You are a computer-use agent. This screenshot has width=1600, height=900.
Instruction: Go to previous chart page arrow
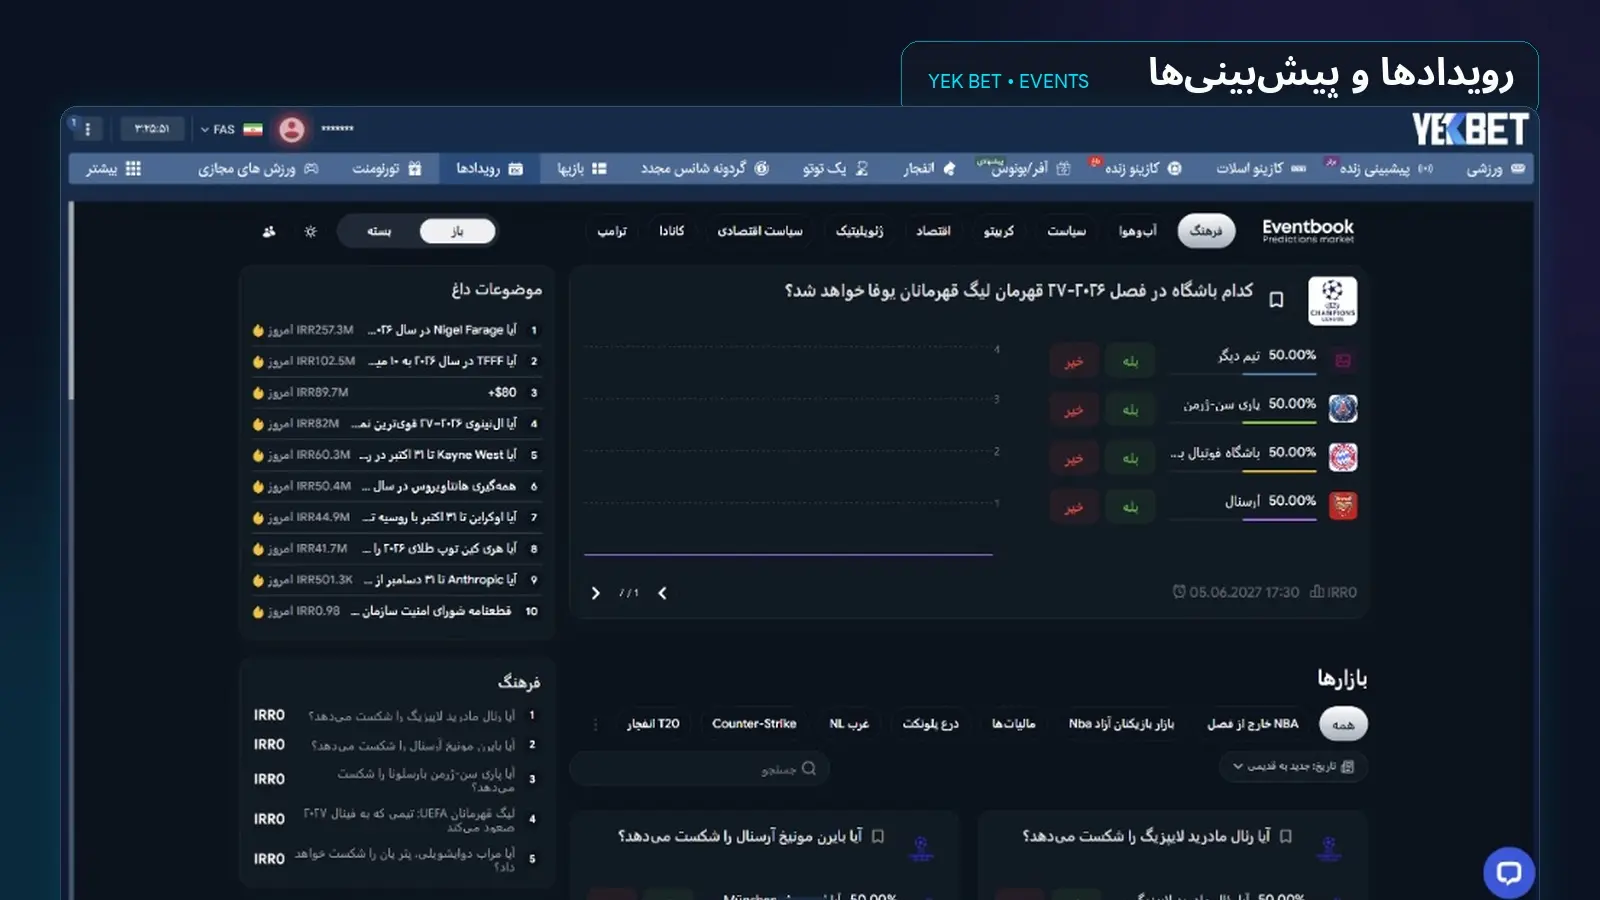[662, 593]
